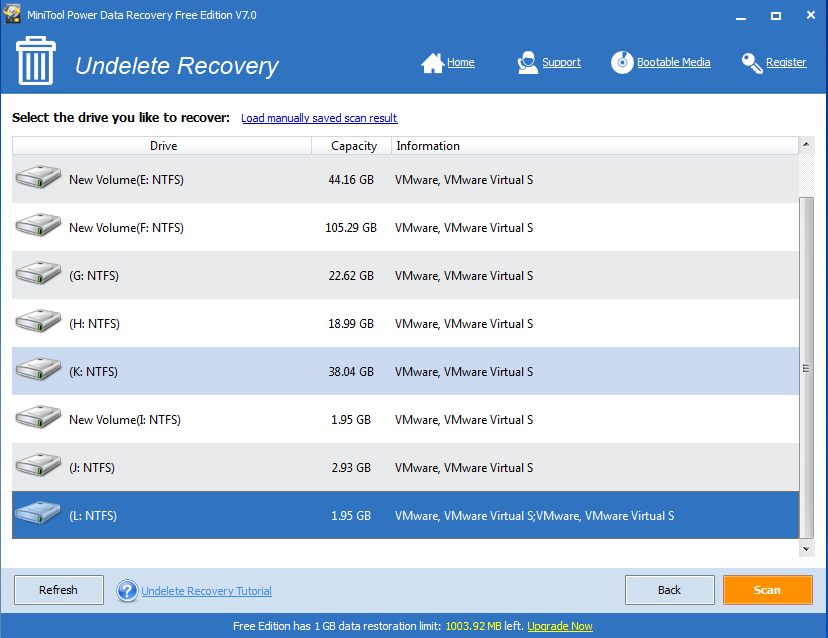Image resolution: width=828 pixels, height=638 pixels.
Task: Click the drive icon for (H: NTFS)
Action: [38, 321]
